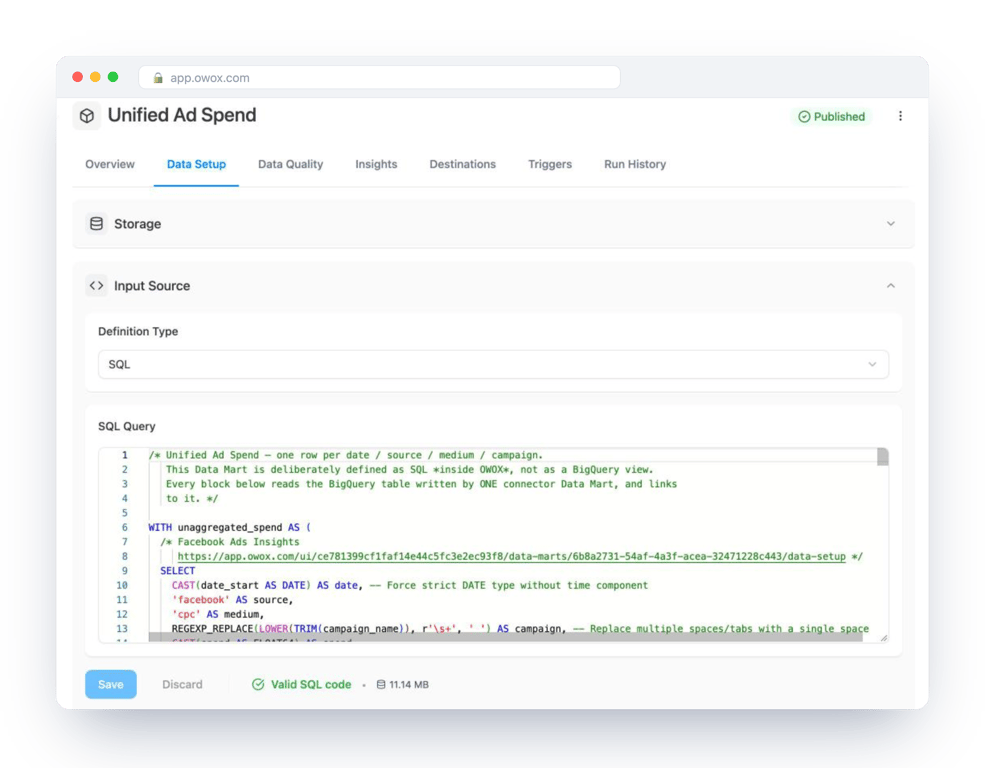
Task: Click the Definition Type dropdown arrow
Action: [x=872, y=364]
